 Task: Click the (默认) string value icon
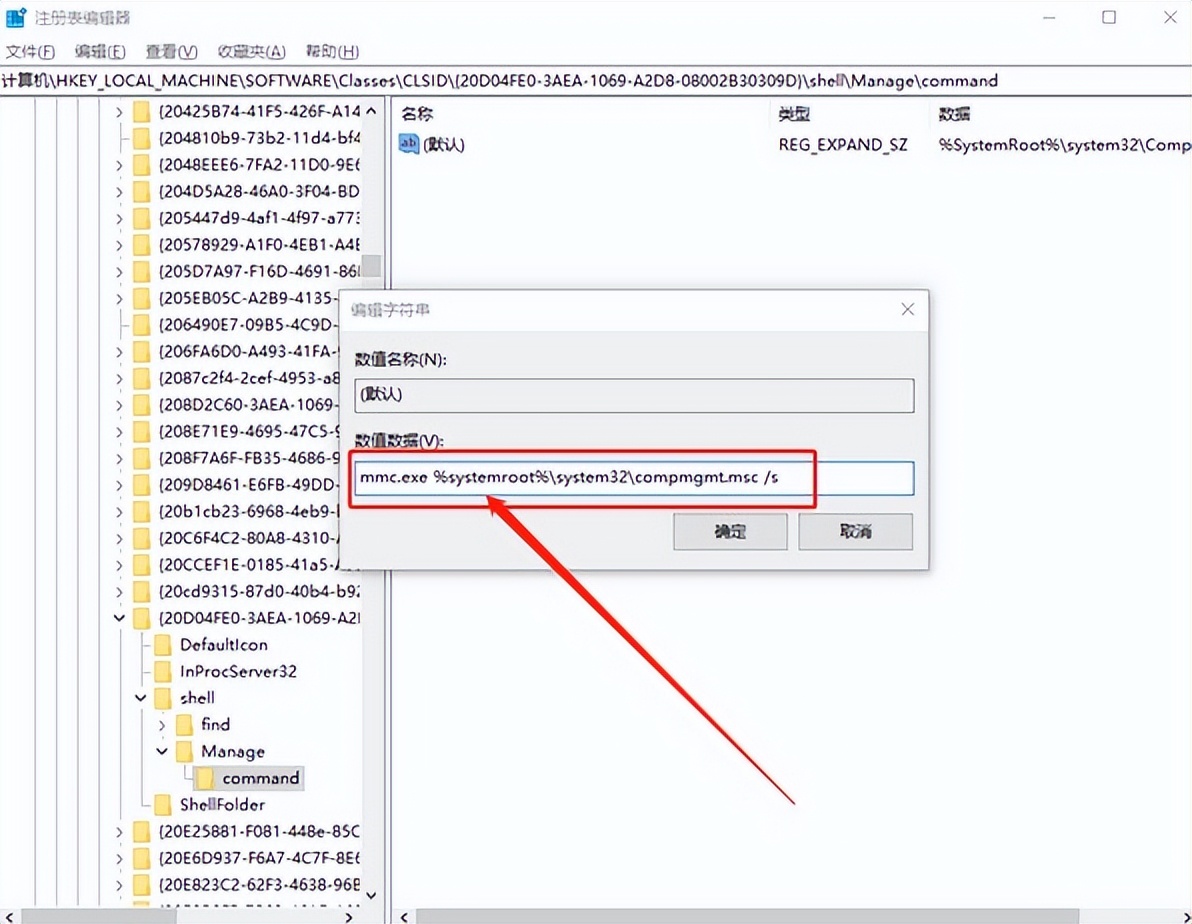[409, 144]
